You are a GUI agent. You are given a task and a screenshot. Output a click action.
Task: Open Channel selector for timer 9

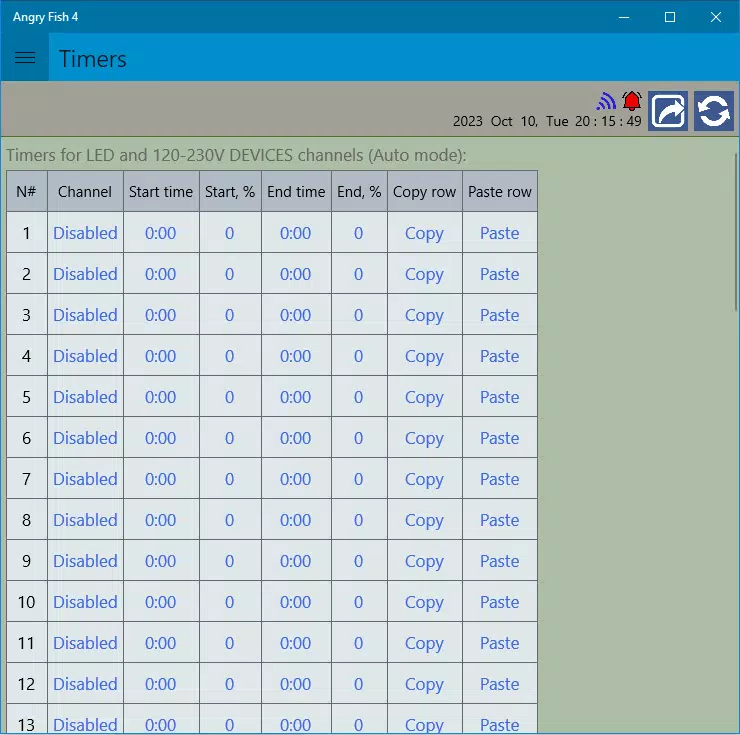[85, 561]
